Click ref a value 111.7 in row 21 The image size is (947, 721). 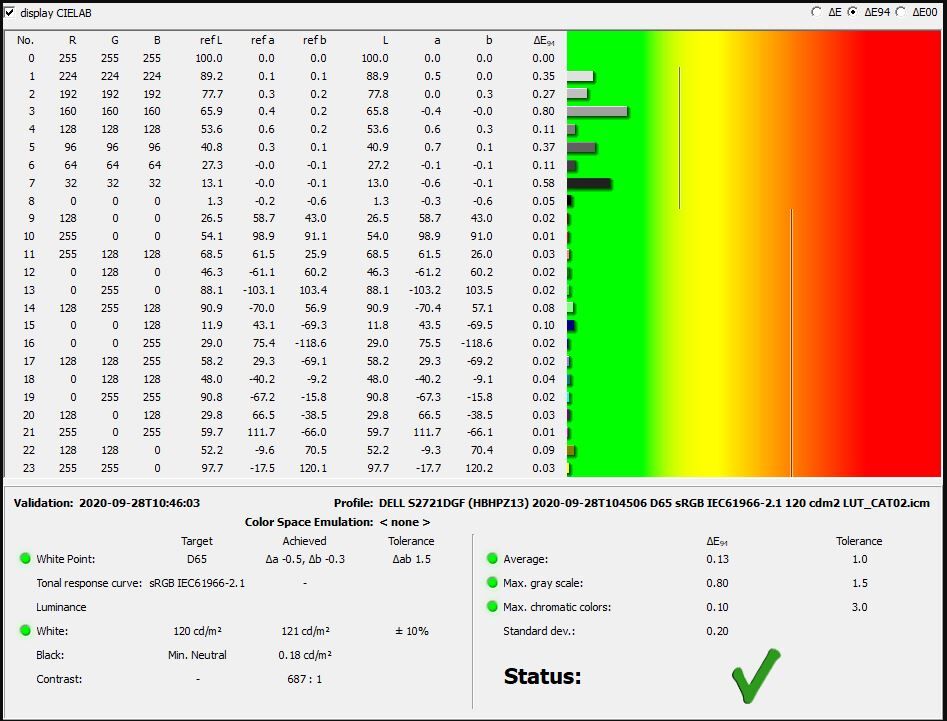point(262,432)
